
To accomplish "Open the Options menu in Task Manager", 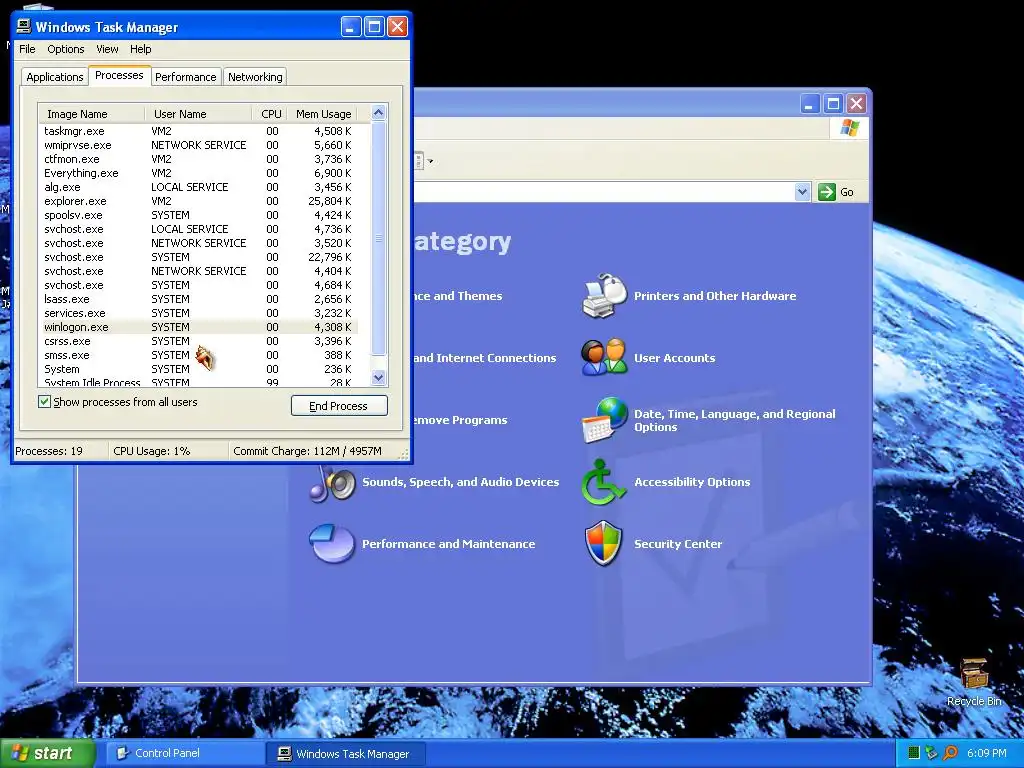I will [x=65, y=49].
